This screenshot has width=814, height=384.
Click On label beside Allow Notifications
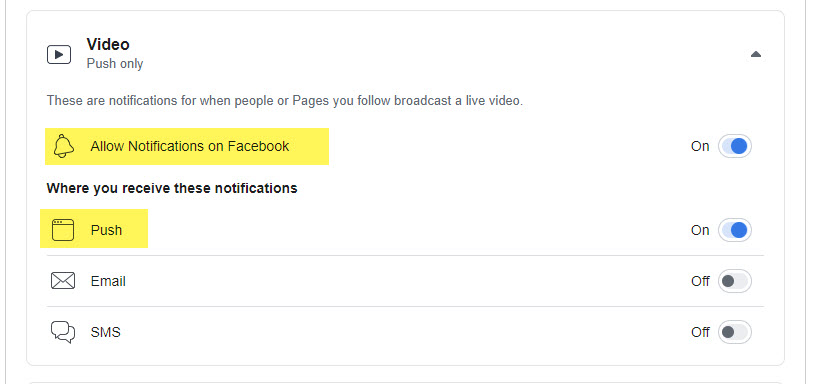700,146
